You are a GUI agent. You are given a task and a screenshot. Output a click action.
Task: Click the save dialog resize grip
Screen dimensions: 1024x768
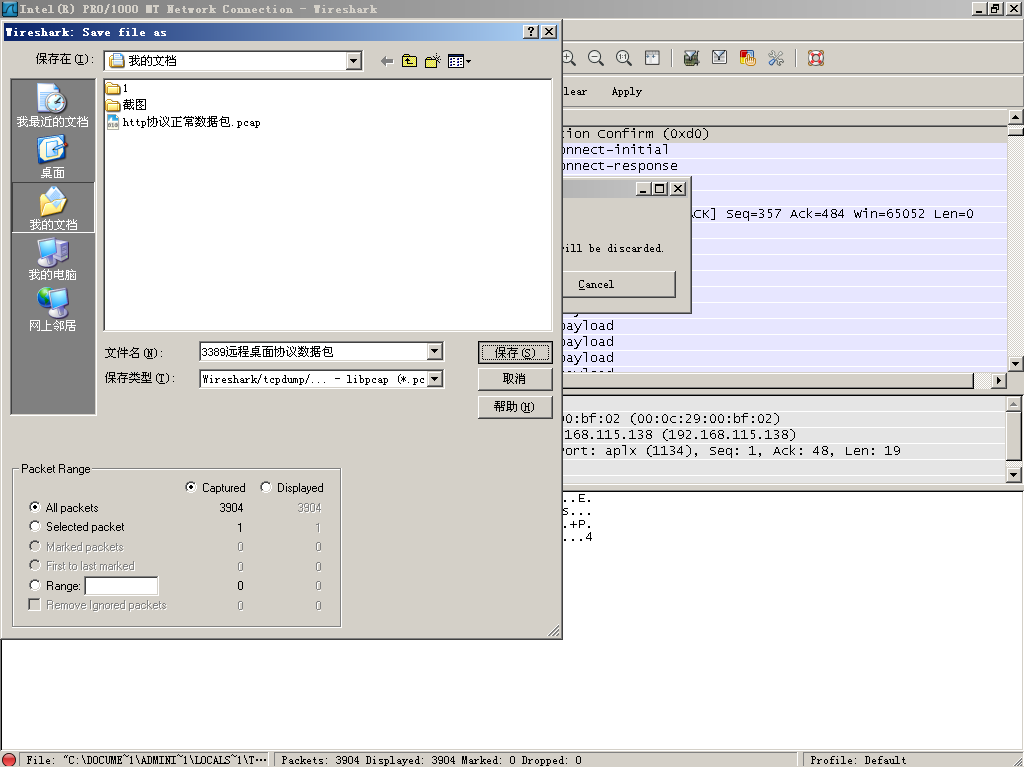(554, 630)
